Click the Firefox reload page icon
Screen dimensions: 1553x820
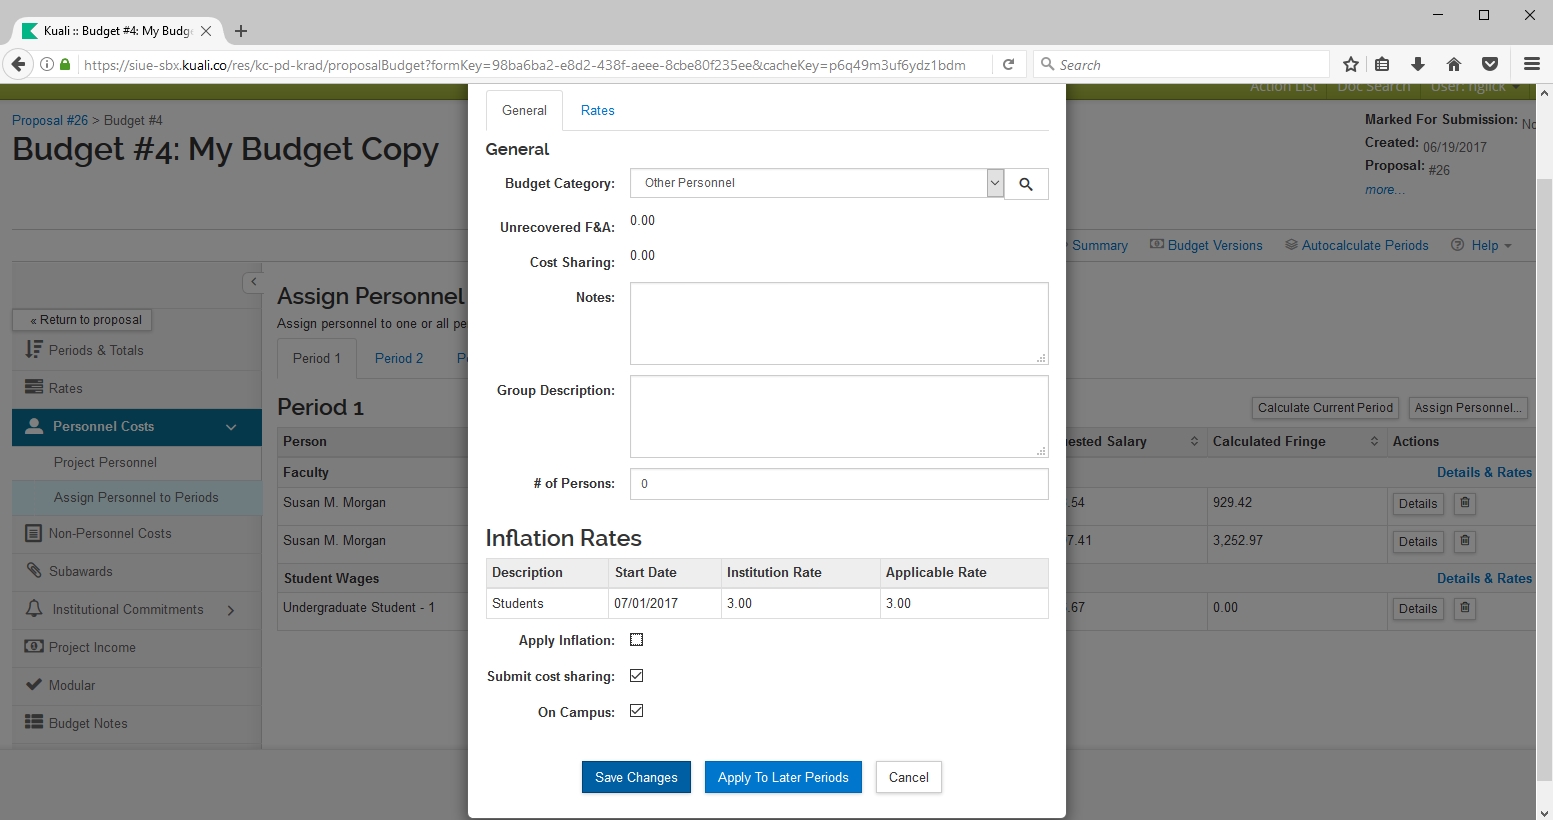(1009, 64)
